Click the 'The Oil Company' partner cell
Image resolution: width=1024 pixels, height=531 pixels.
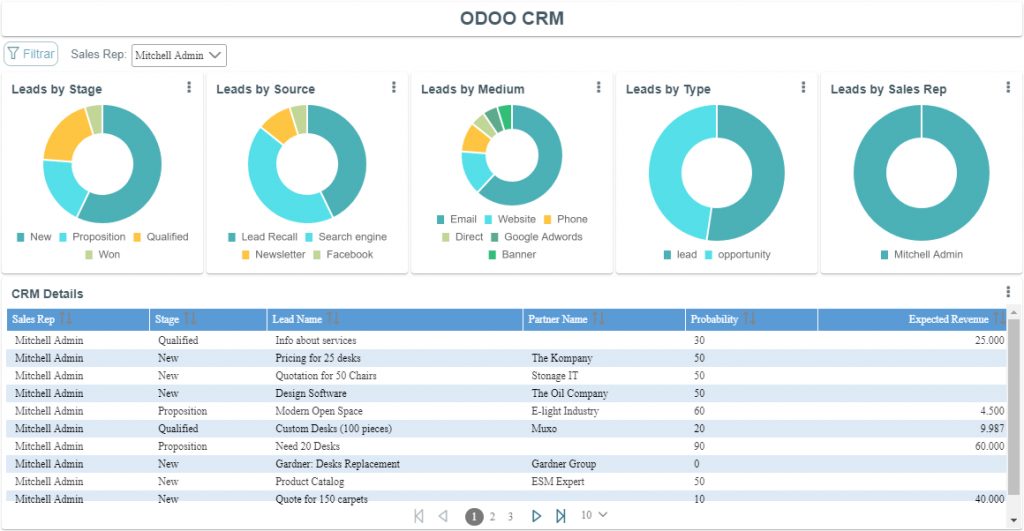click(569, 393)
